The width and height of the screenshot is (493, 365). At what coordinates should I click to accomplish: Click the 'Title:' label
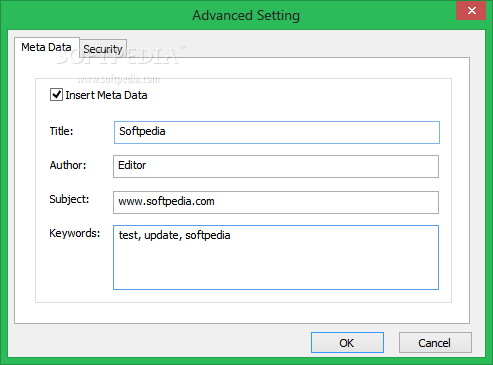click(61, 131)
